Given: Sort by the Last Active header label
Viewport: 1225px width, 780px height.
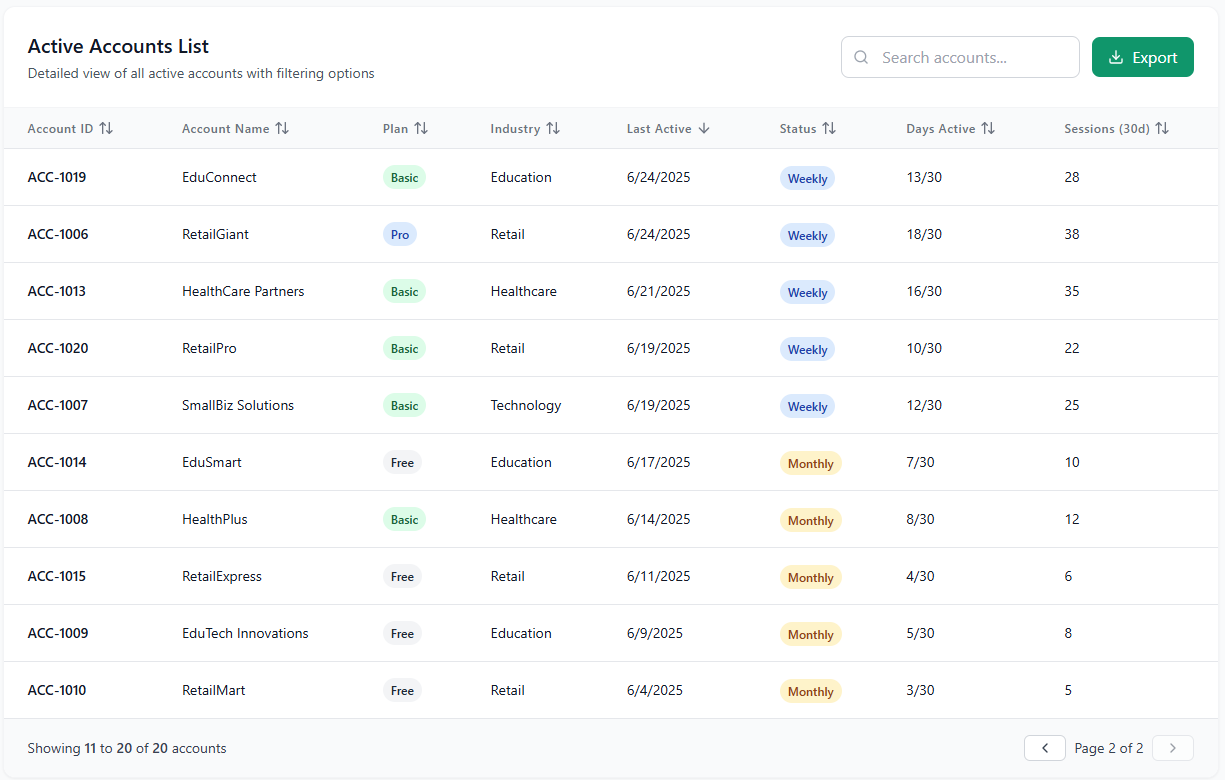Looking at the screenshot, I should (659, 129).
